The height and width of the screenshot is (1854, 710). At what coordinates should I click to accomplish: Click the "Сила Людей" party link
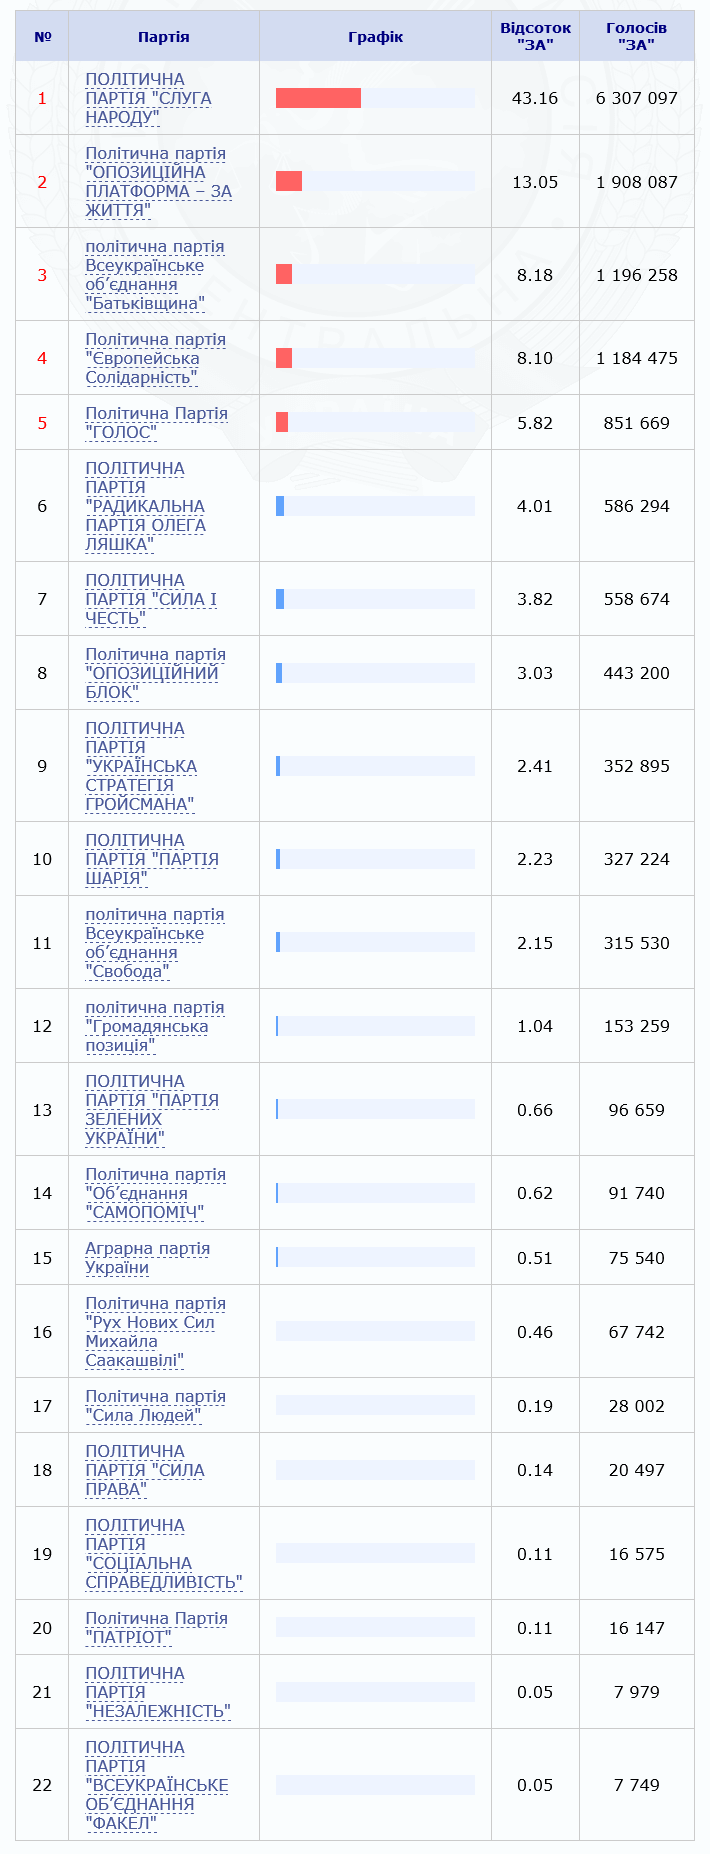(x=155, y=1406)
